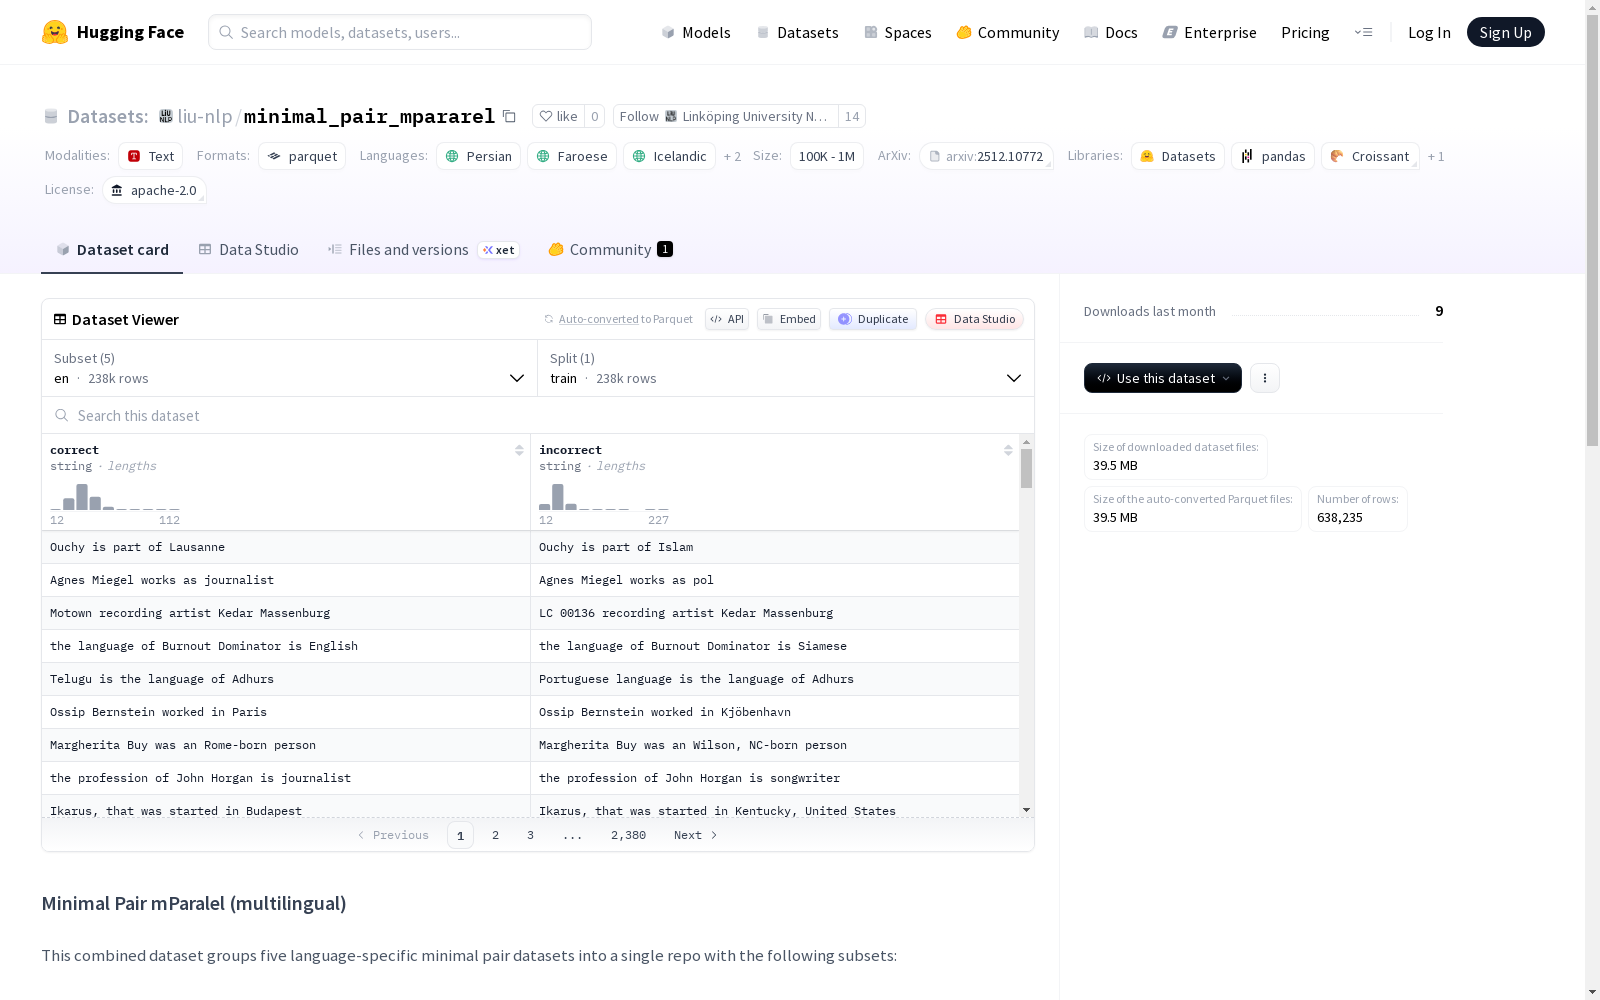Screen dimensions: 1600x1000
Task: Open the arxiv:2512.10772 tag
Action: coord(986,156)
